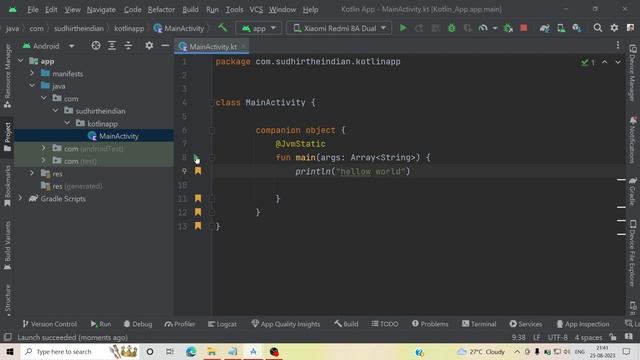
Task: Click the Select Opened File target icon
Action: tap(96, 46)
